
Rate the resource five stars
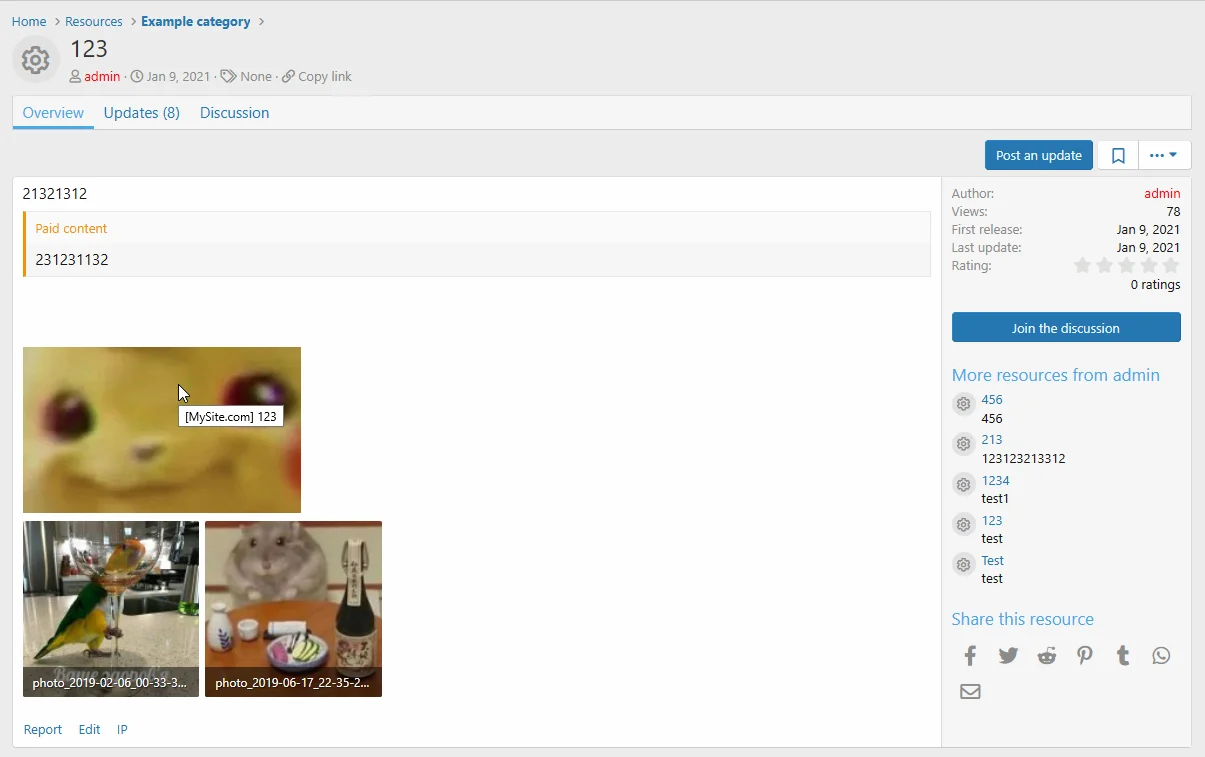click(x=1171, y=266)
